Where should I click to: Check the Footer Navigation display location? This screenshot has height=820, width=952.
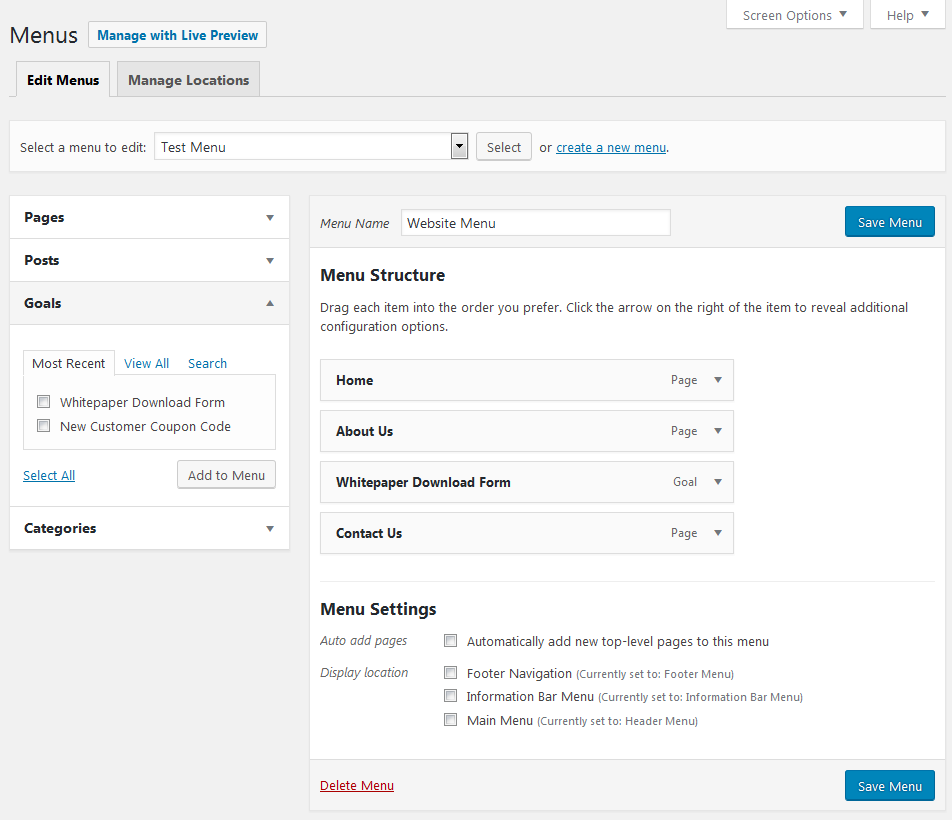coord(450,673)
